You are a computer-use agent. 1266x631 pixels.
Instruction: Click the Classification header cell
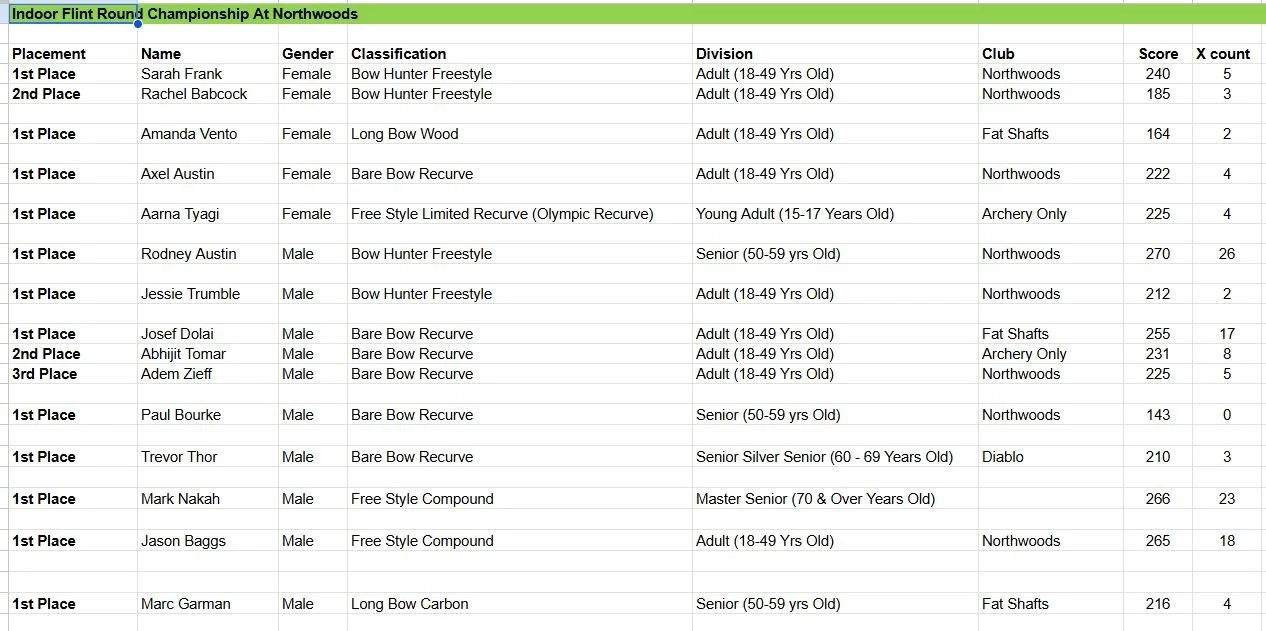(x=520, y=54)
